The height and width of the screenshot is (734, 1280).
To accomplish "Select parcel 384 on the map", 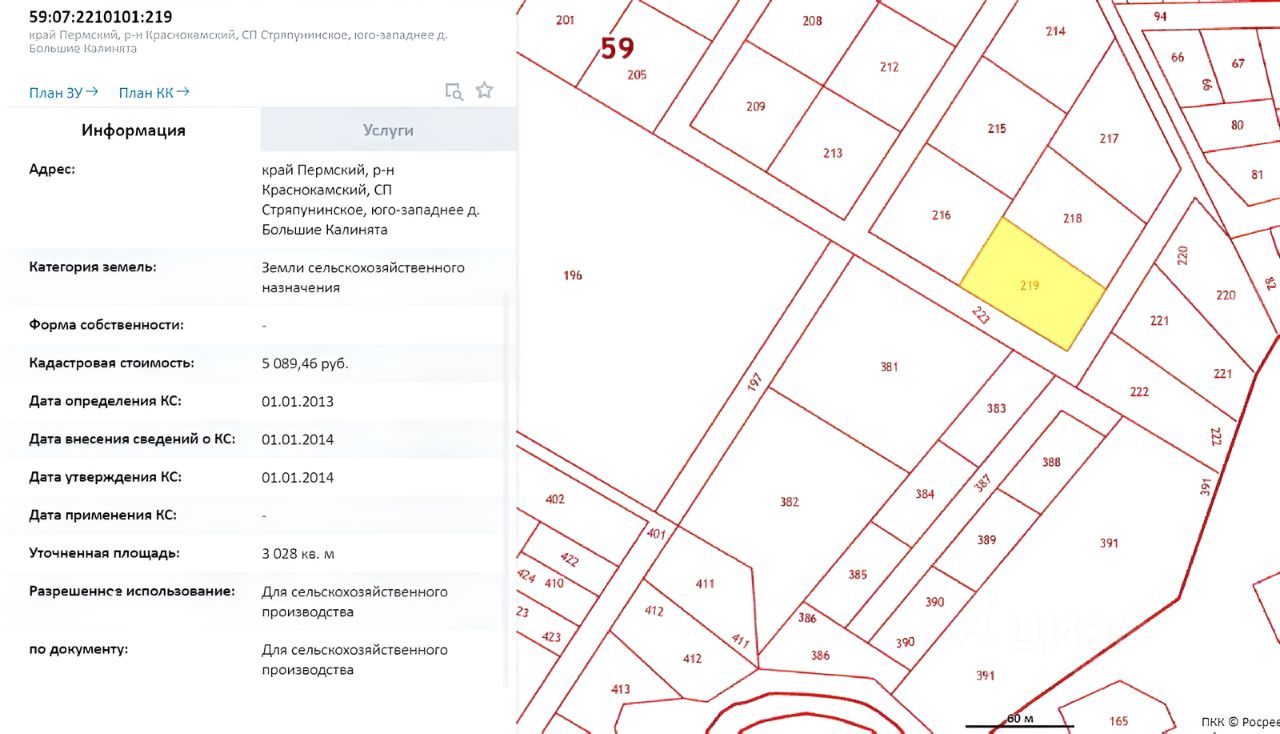I will (x=924, y=494).
